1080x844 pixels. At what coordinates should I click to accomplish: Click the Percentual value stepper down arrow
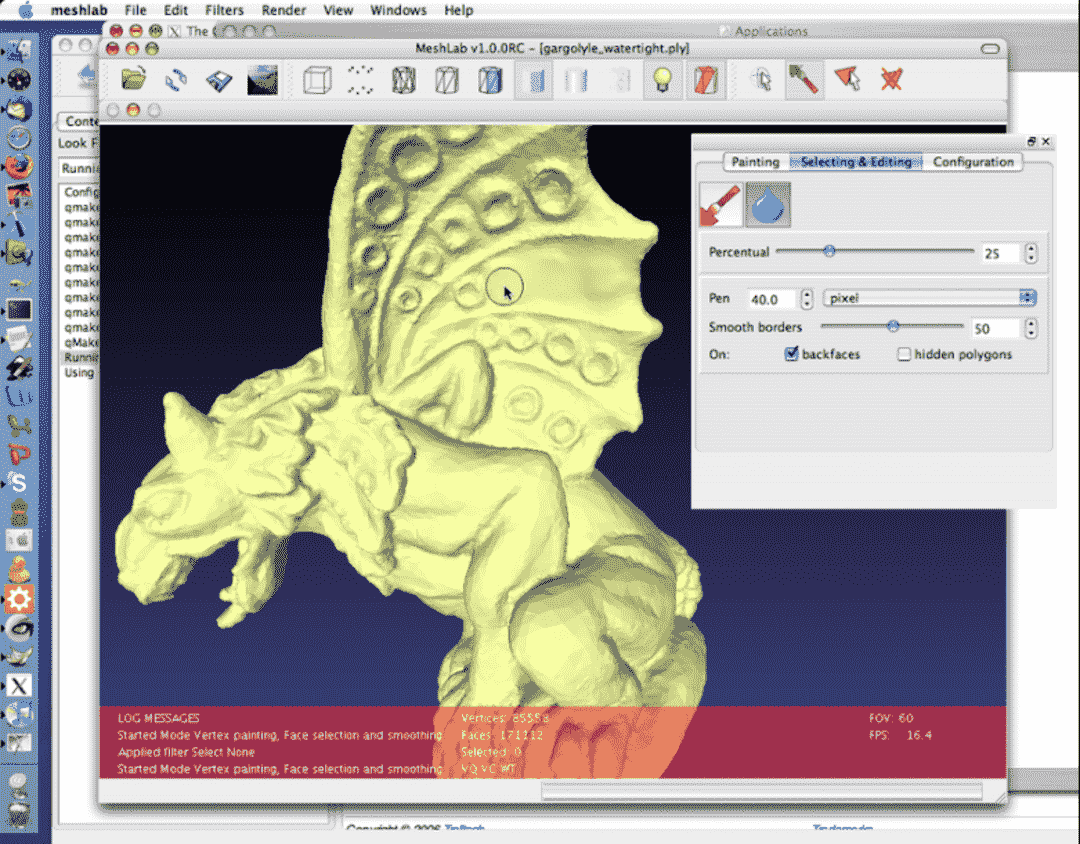click(x=1031, y=258)
